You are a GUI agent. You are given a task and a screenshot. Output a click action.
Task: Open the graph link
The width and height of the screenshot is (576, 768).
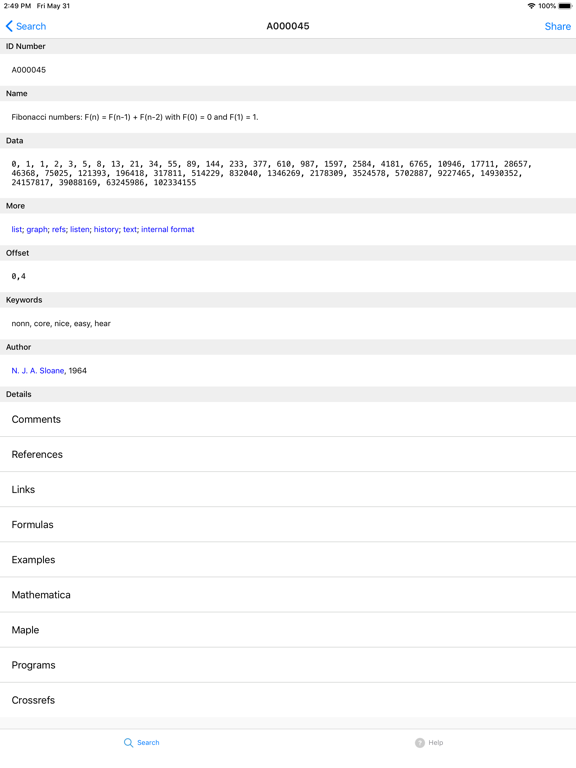click(x=37, y=229)
